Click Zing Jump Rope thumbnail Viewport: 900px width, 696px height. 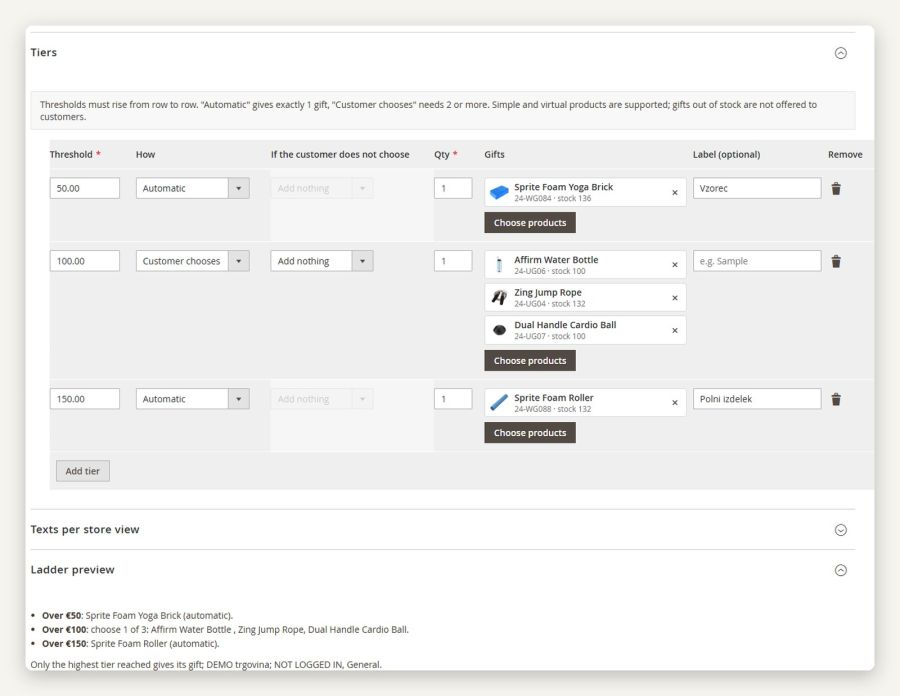point(499,297)
